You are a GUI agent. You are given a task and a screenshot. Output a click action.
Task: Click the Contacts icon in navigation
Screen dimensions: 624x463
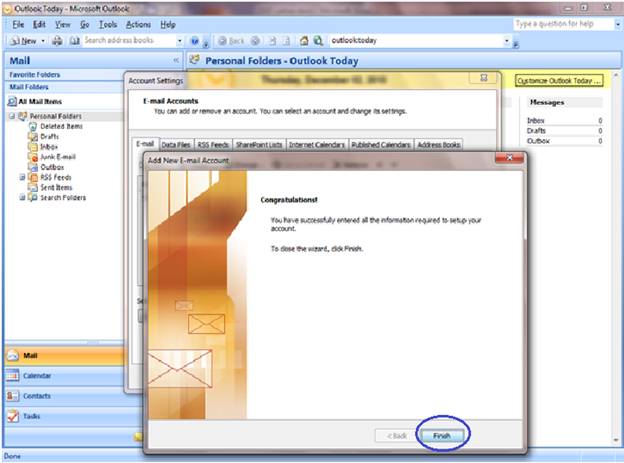tap(13, 396)
